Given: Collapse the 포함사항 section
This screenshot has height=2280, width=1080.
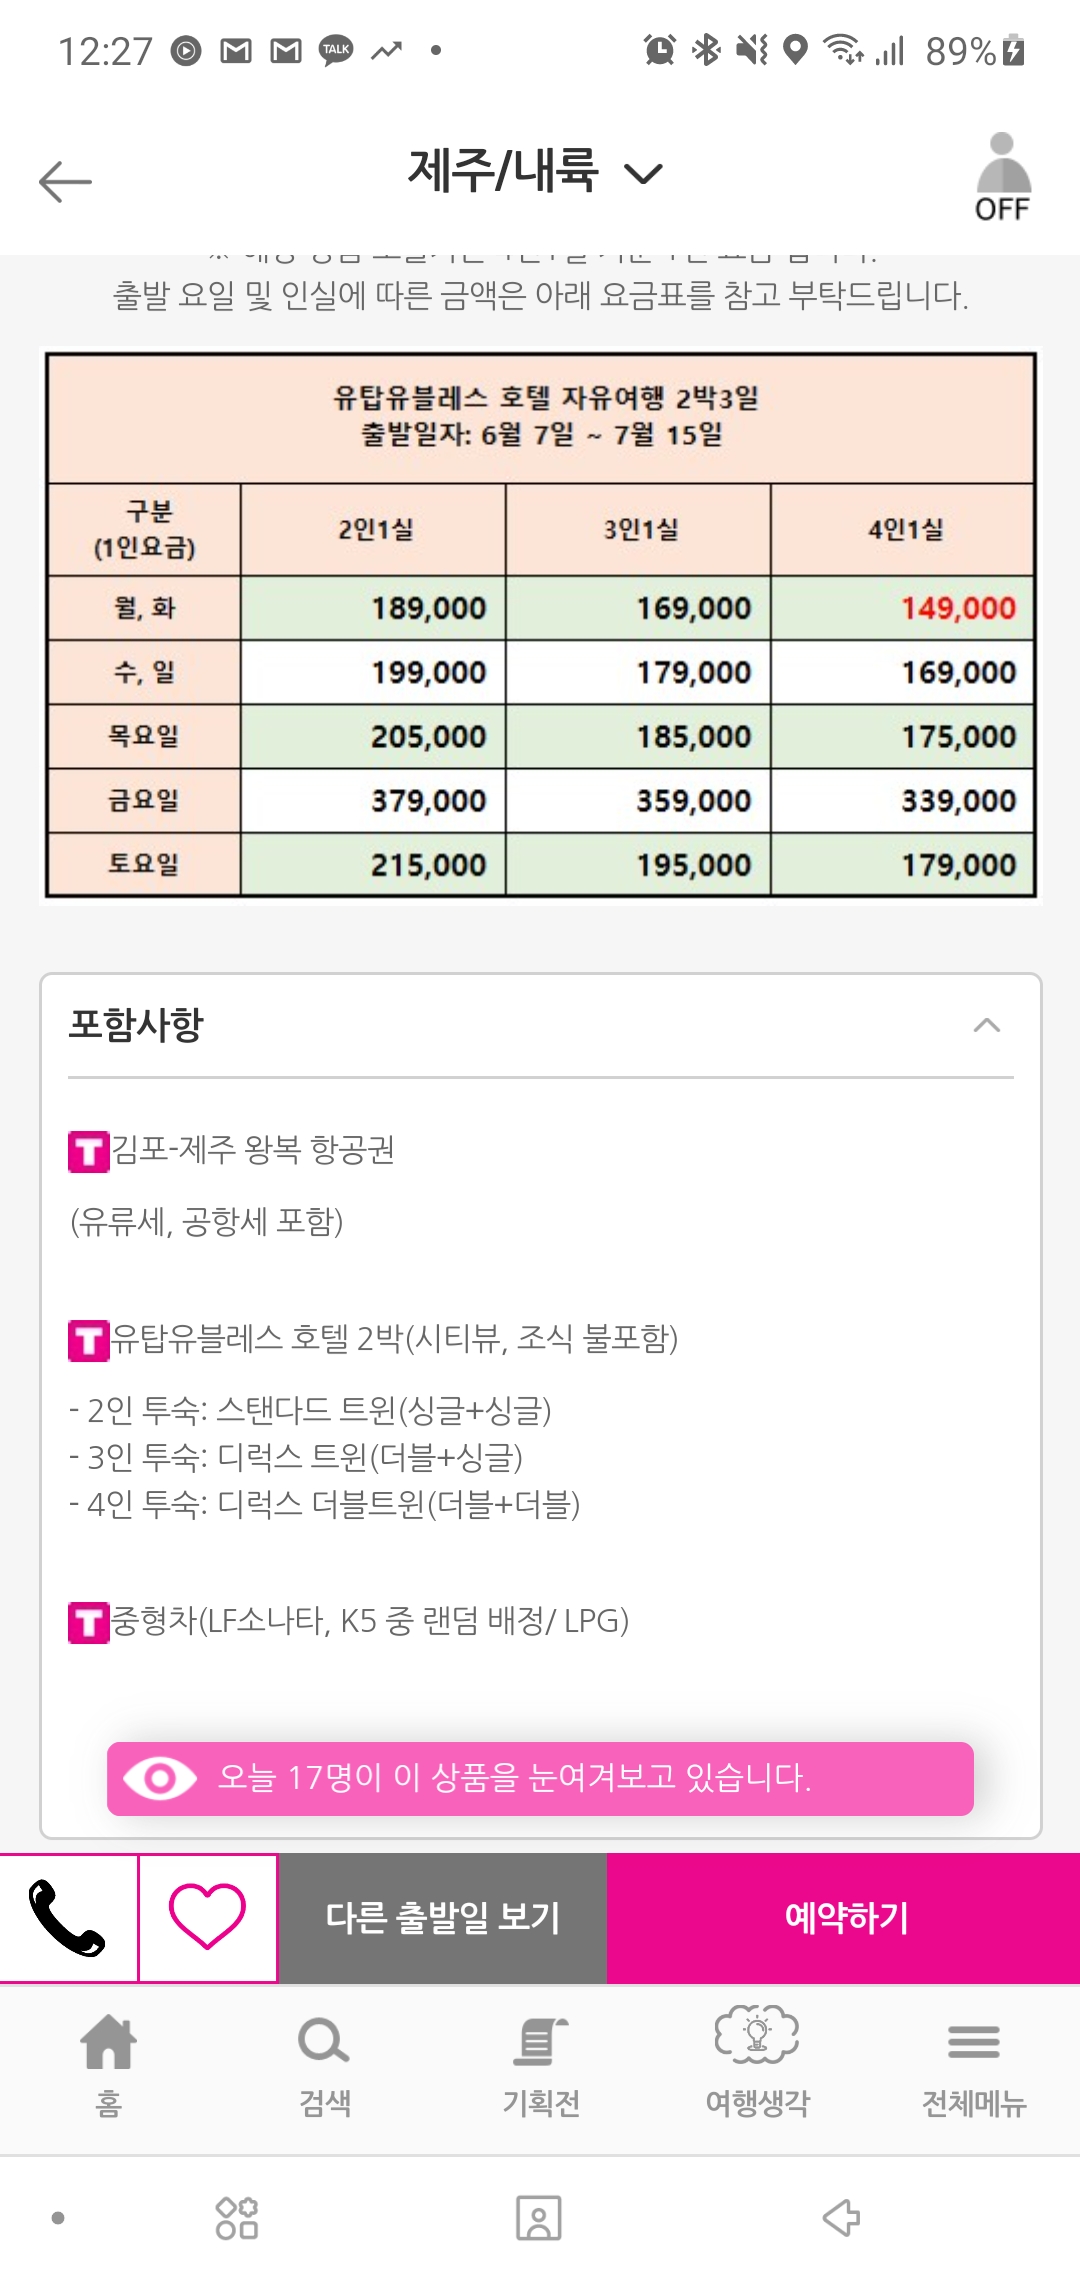Looking at the screenshot, I should [986, 1025].
